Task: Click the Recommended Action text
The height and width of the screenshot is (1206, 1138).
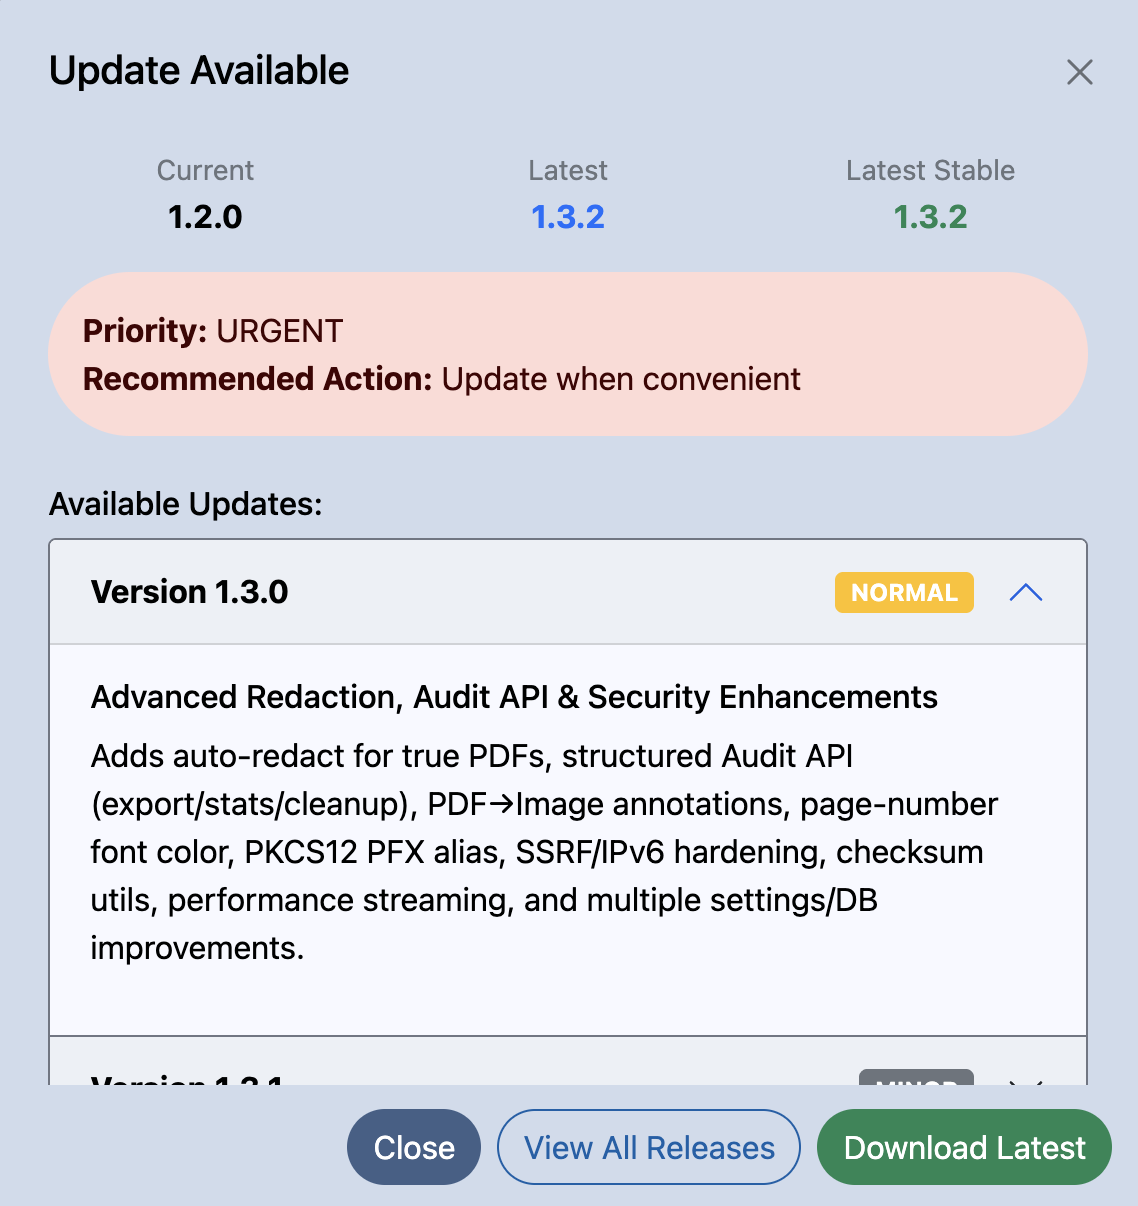Action: 442,379
